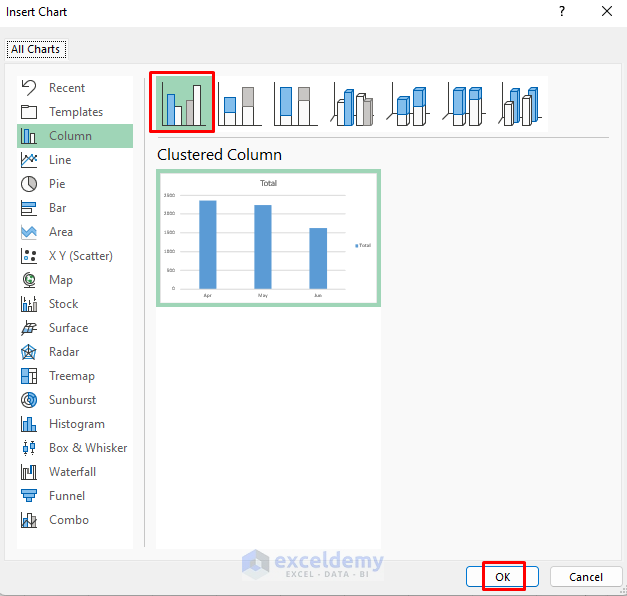Click the Waterfall chart category icon
Viewport: 627px width, 596px height.
29,472
